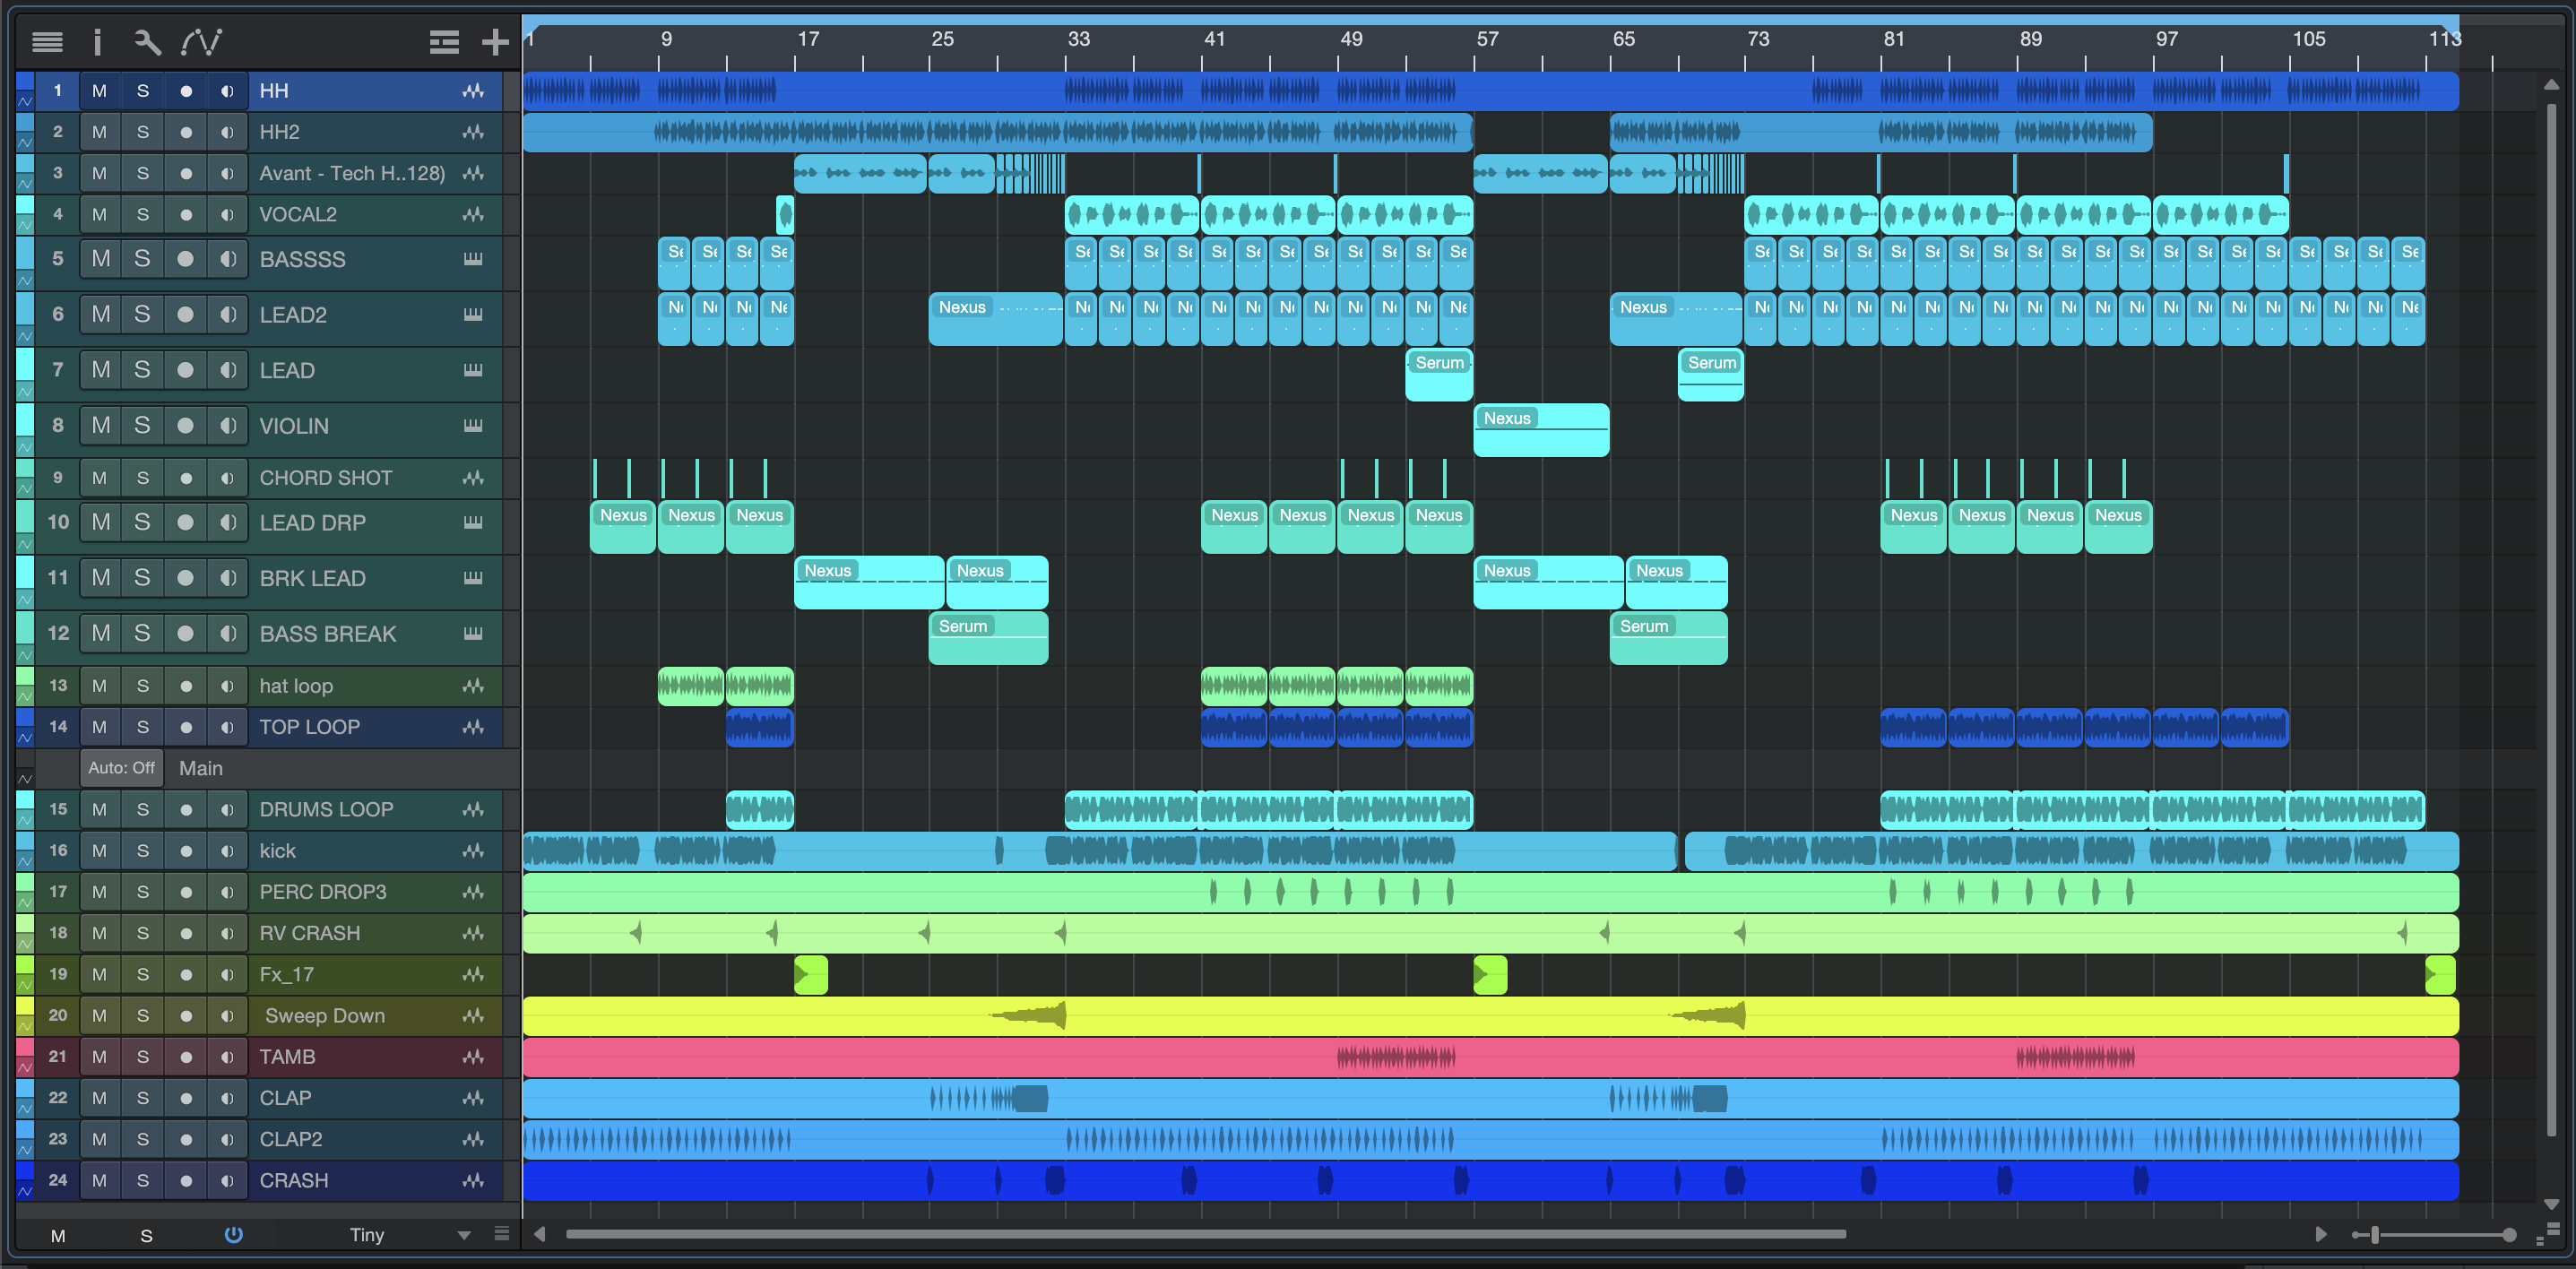Click the Auto: Off automation mode button

[121, 768]
